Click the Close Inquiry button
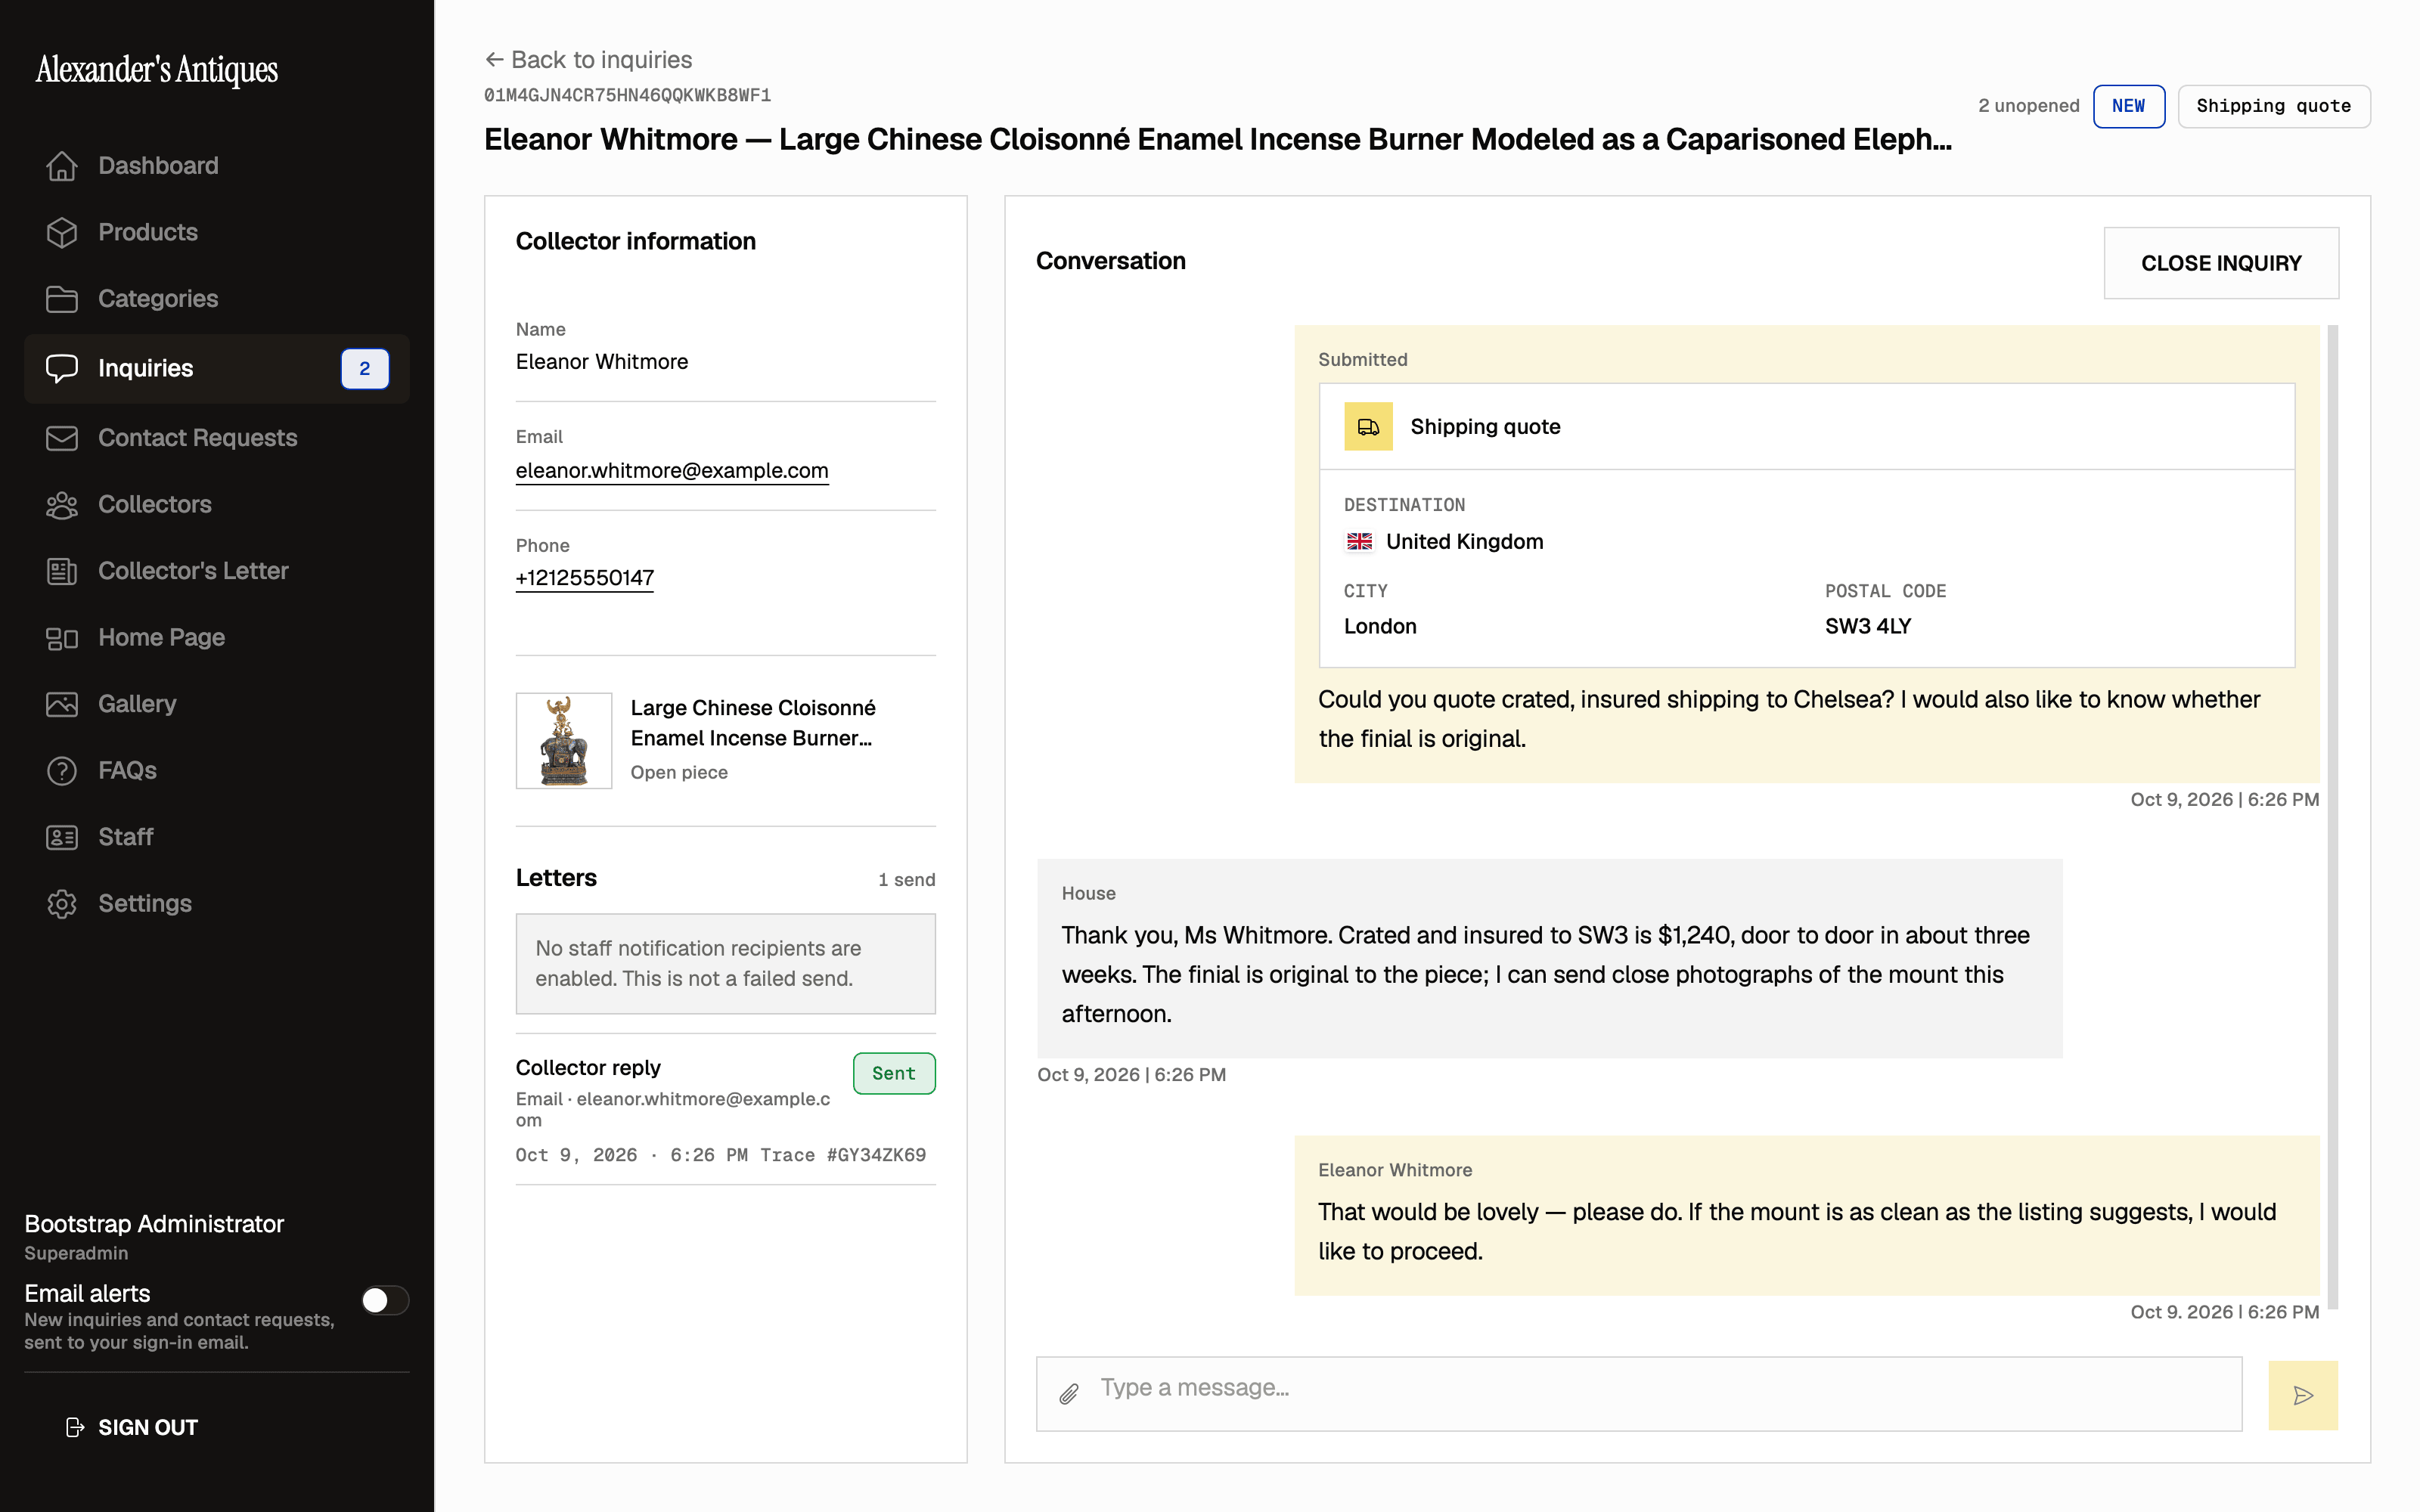Image resolution: width=2420 pixels, height=1512 pixels. coord(2221,263)
